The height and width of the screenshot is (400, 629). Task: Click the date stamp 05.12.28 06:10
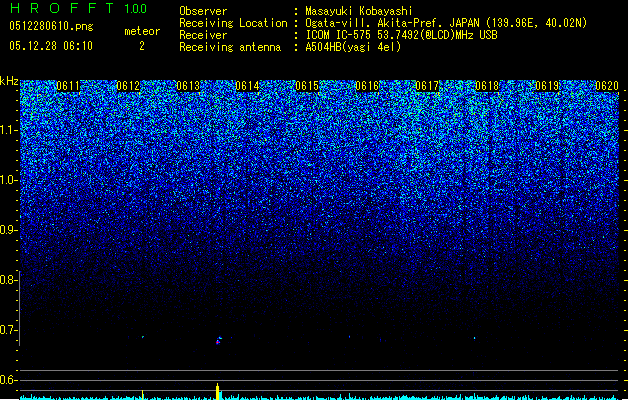click(x=51, y=46)
